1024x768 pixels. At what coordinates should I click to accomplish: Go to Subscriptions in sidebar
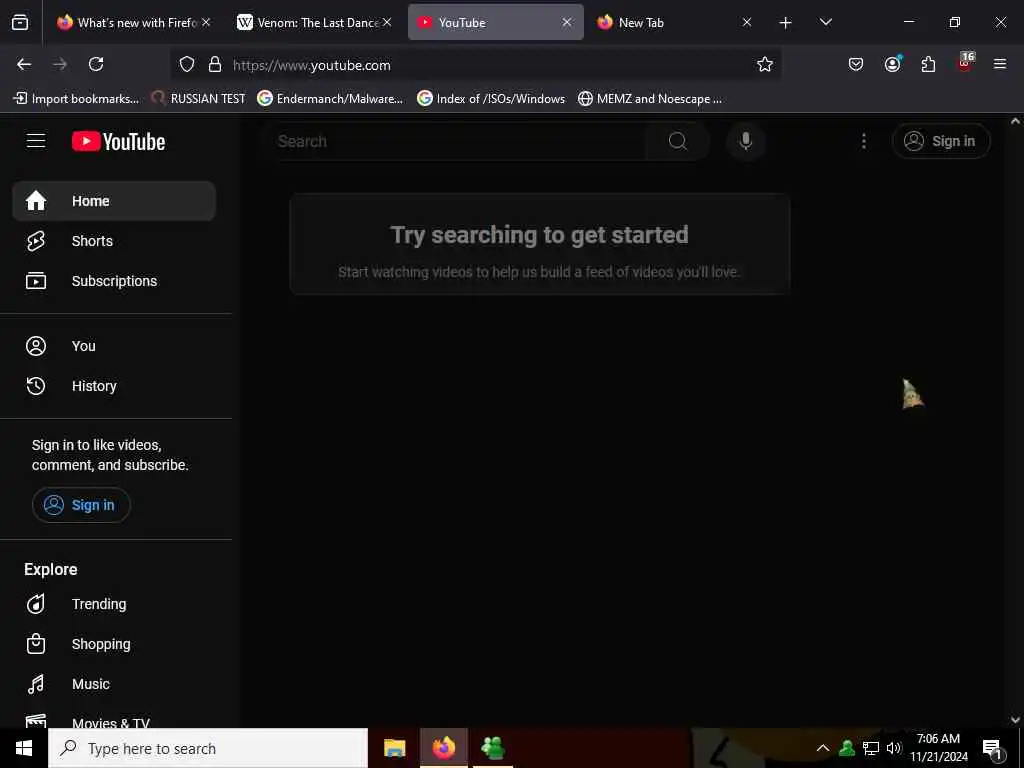tap(114, 281)
